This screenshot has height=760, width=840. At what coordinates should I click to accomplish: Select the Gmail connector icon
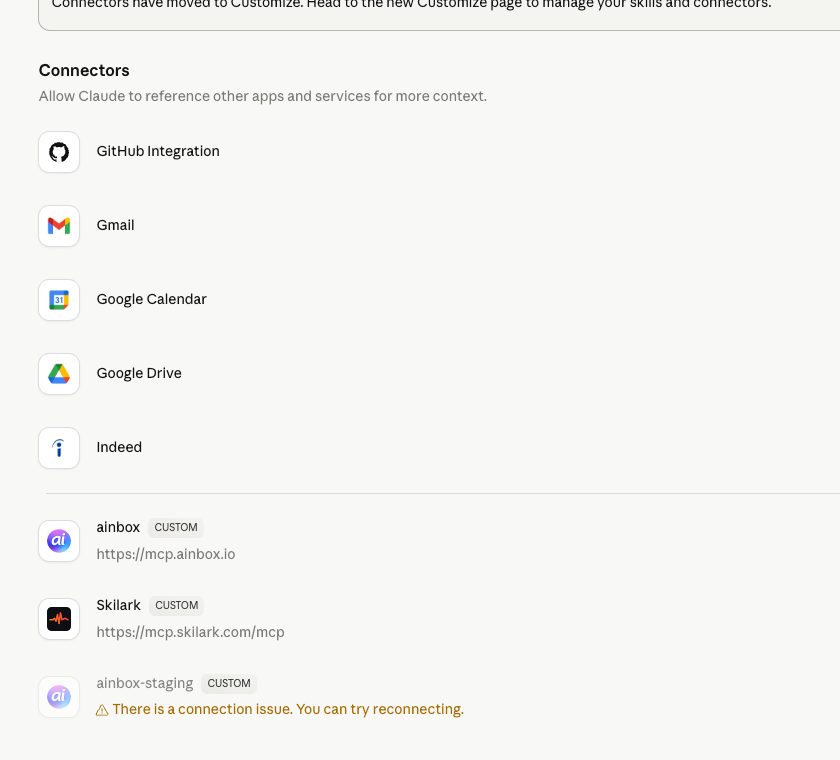(x=58, y=225)
